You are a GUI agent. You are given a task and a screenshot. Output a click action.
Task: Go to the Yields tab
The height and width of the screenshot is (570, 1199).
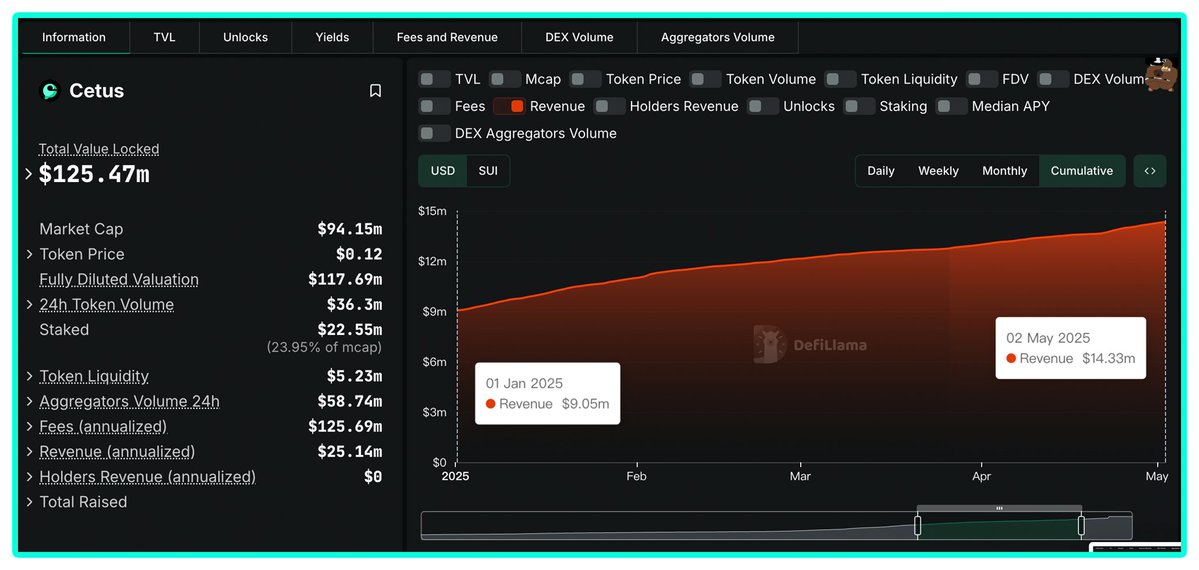[x=333, y=37]
